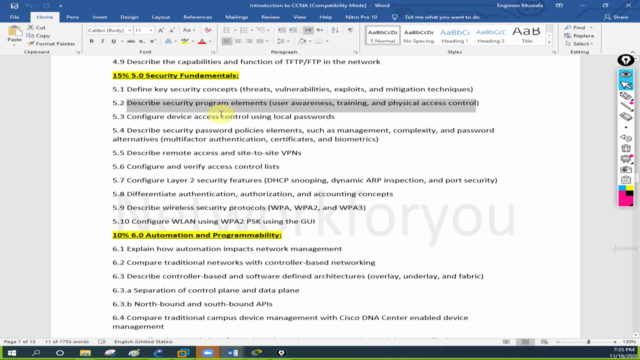Click the Clear All Formatting icon
The image size is (640, 360).
pyautogui.click(x=208, y=31)
